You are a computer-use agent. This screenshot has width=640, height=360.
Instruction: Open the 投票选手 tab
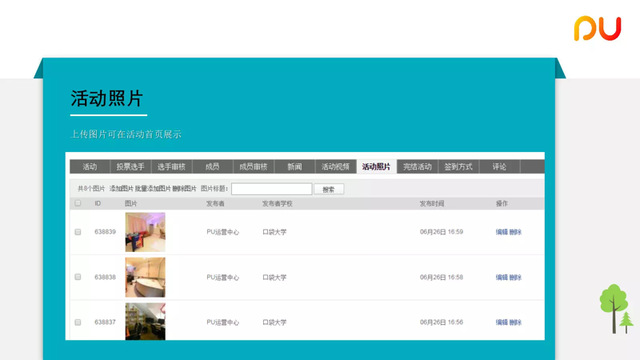(130, 167)
